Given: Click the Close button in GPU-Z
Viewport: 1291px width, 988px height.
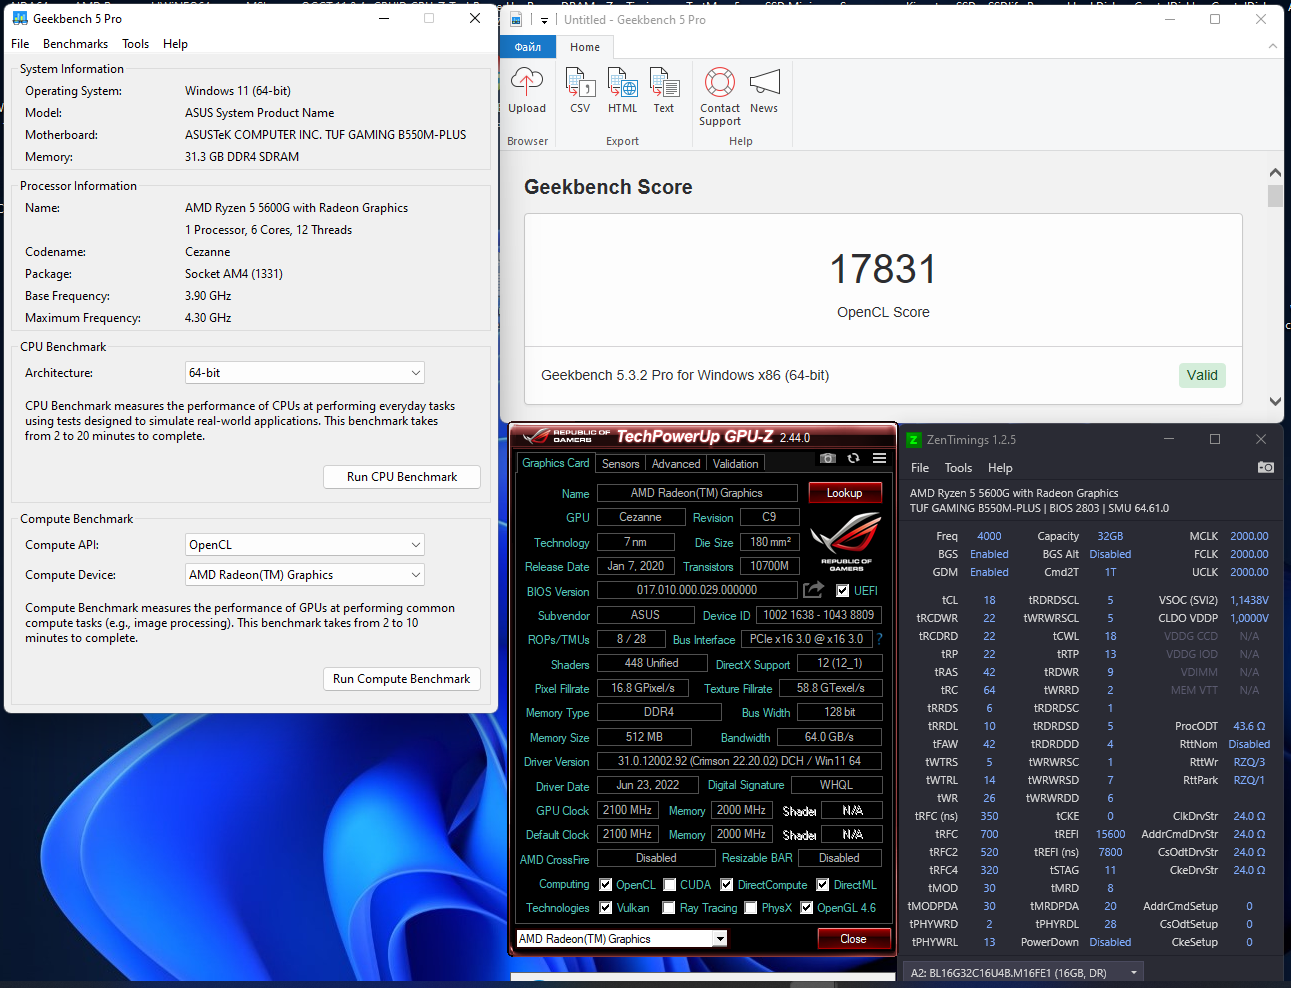Looking at the screenshot, I should click(x=853, y=939).
